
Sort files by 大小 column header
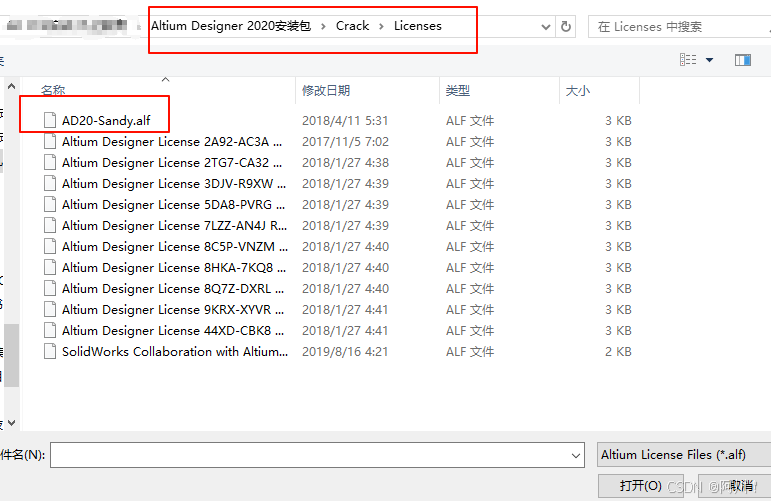577,90
